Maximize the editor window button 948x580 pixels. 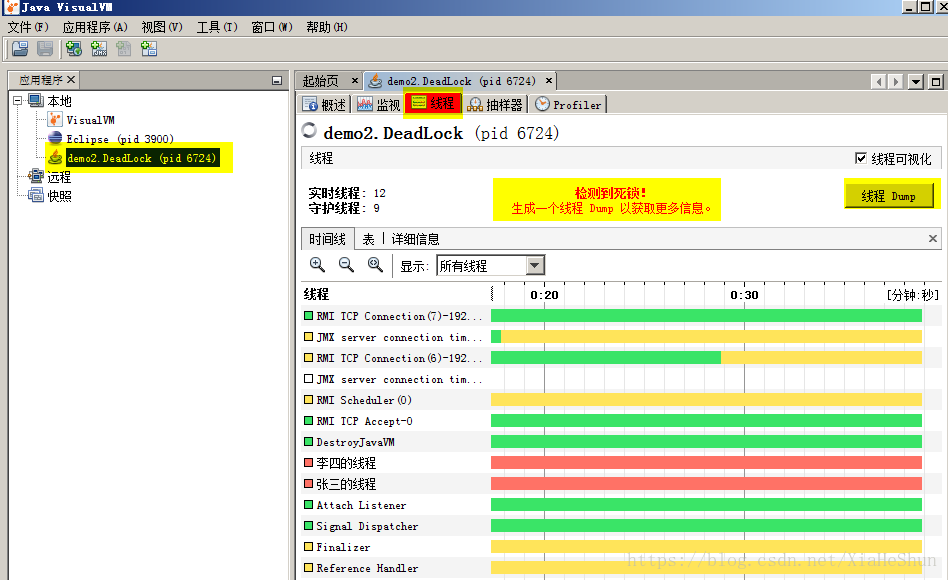click(936, 81)
